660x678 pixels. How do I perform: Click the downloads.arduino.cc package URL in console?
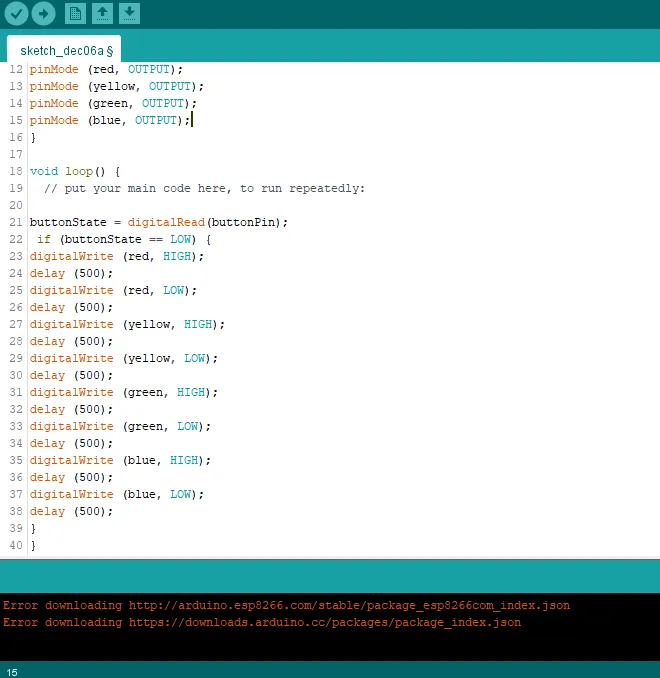325,622
